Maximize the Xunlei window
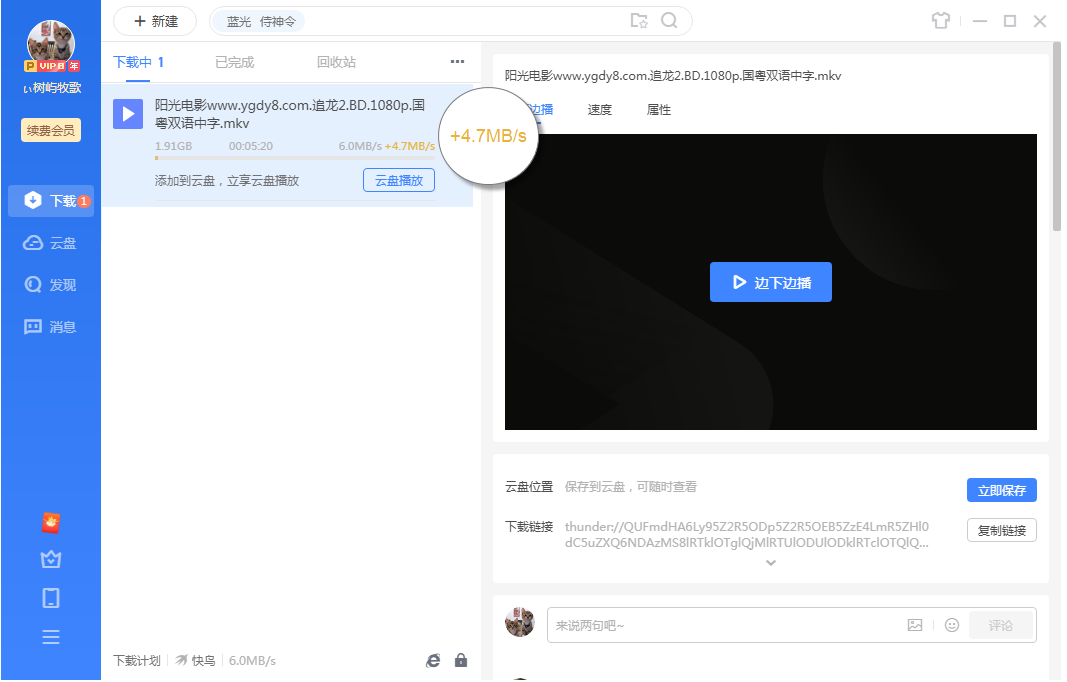Image resolution: width=1067 pixels, height=682 pixels. click(x=1010, y=21)
